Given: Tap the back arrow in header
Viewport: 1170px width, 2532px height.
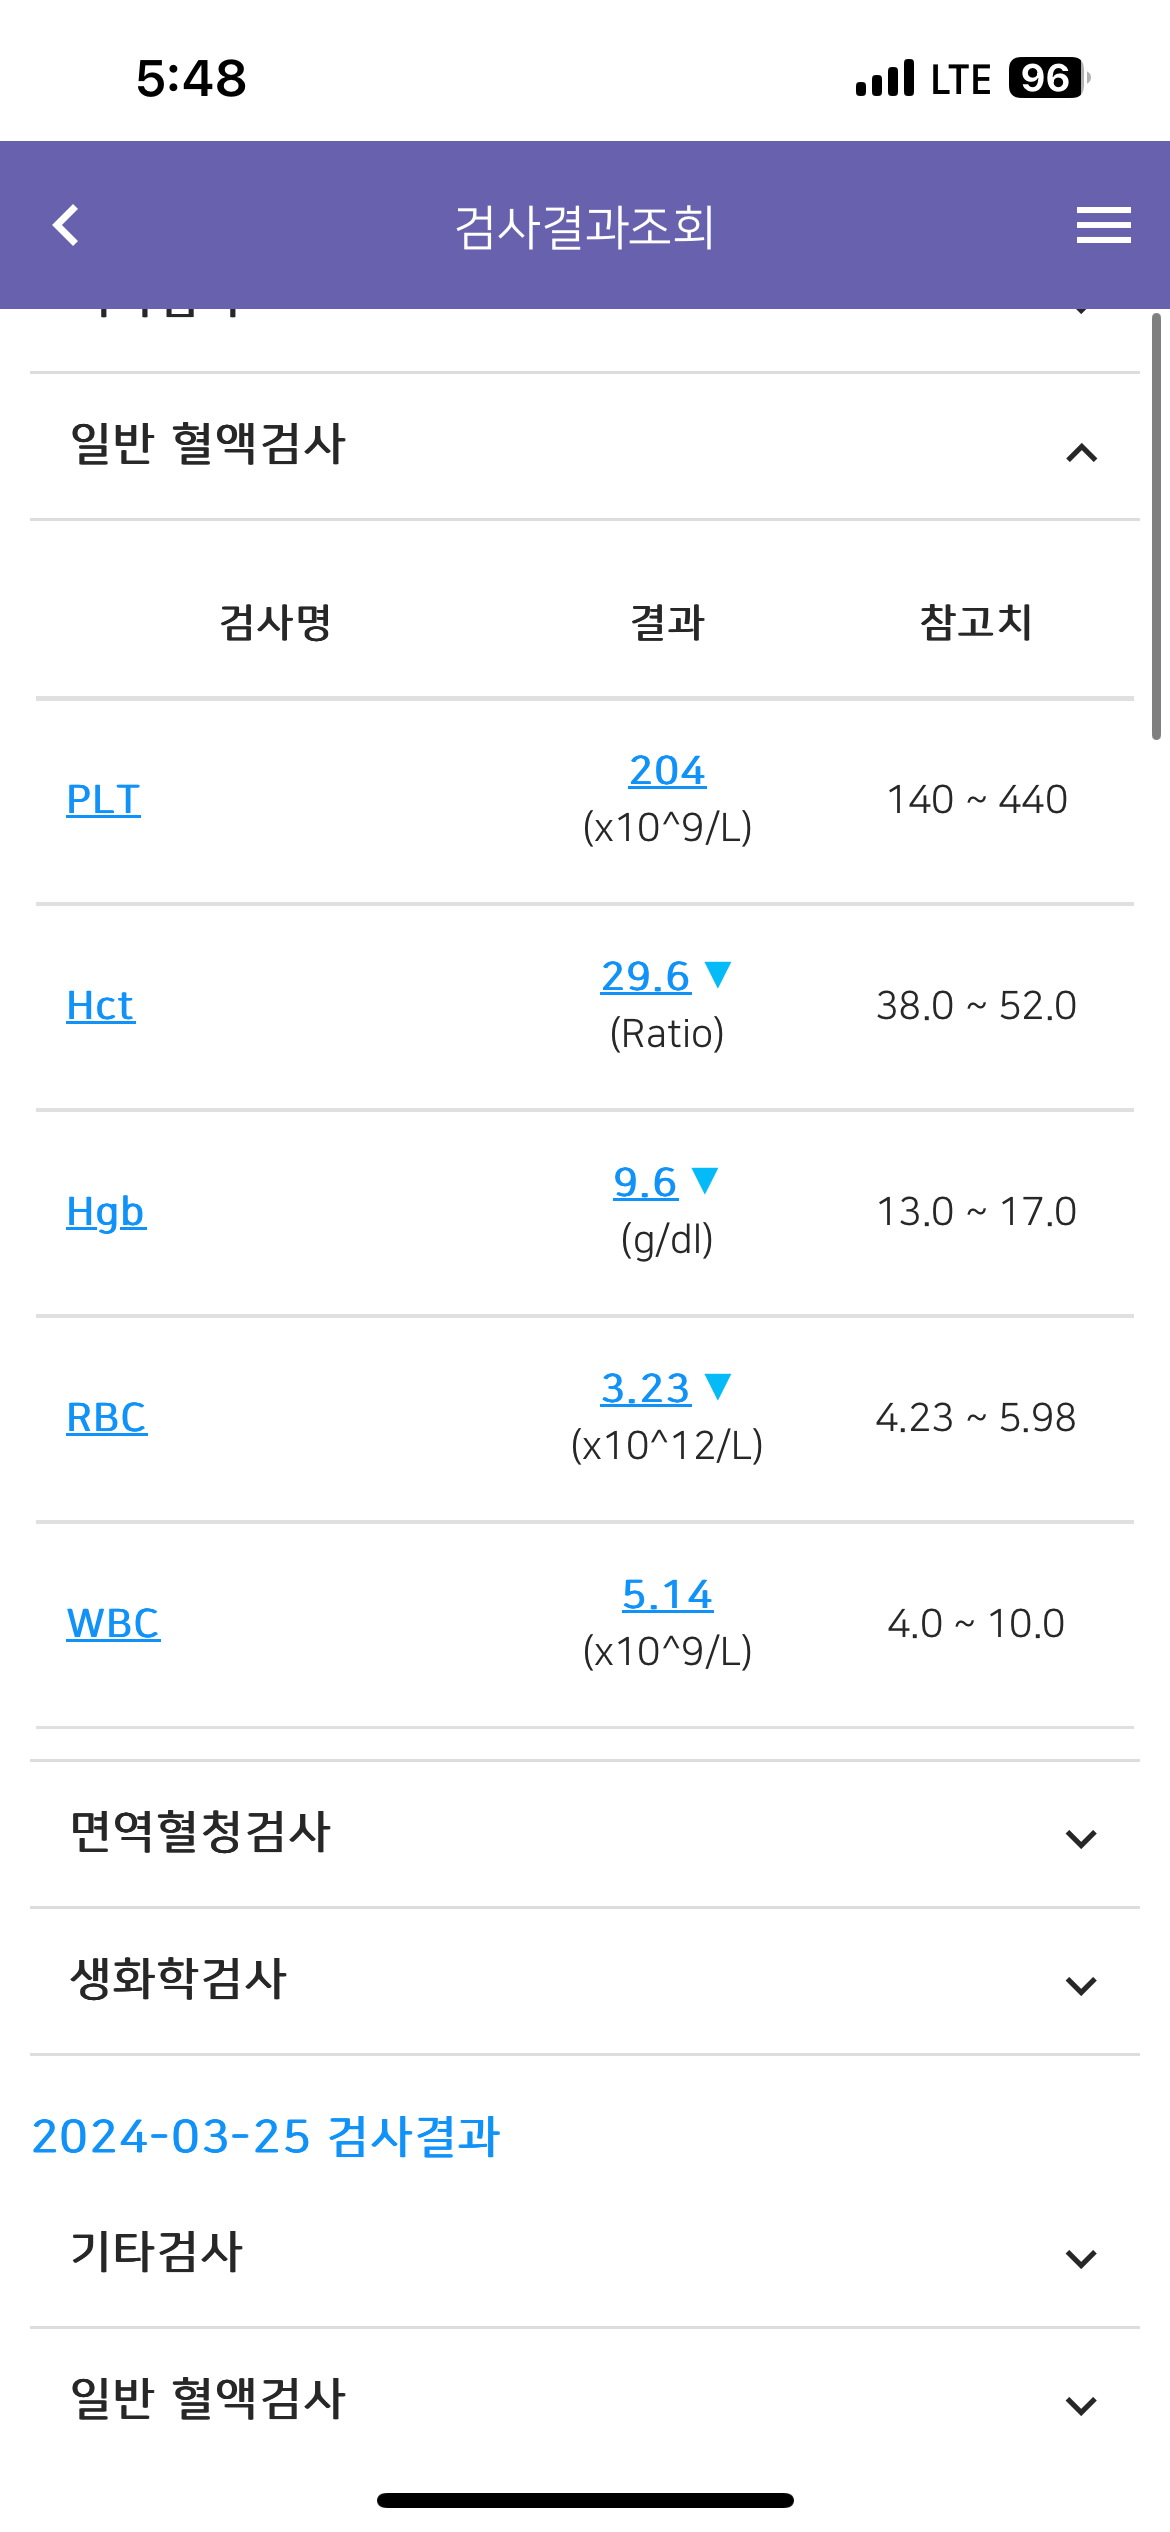Looking at the screenshot, I should 66,225.
